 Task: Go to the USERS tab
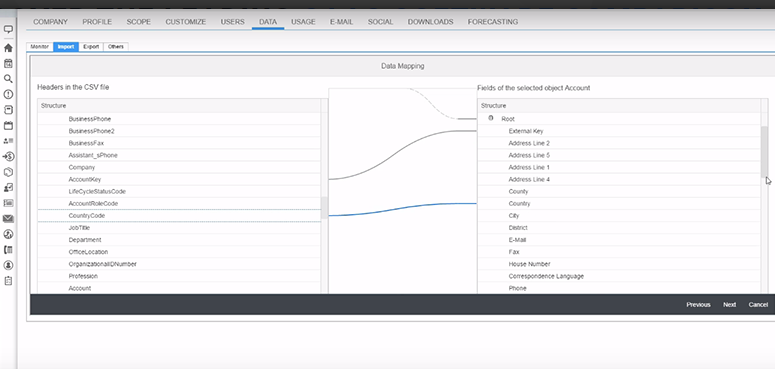232,22
